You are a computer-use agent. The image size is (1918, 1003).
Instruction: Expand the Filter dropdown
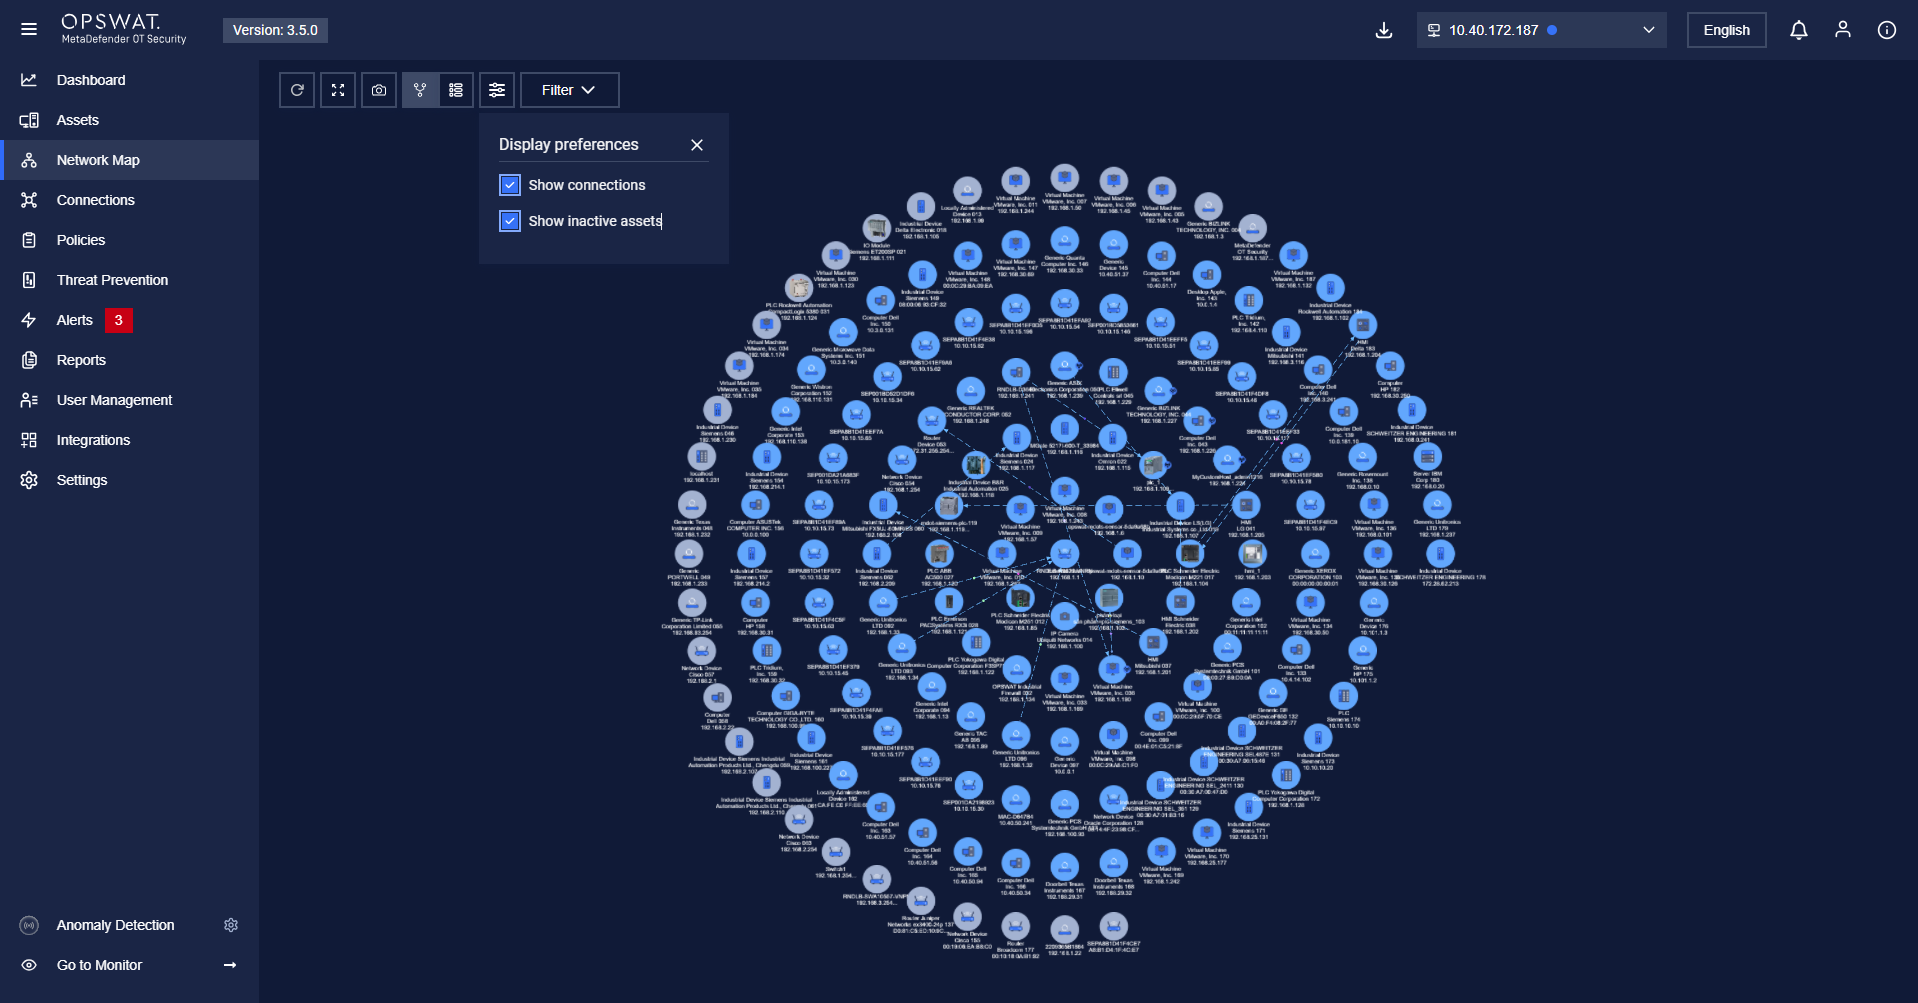coord(569,90)
